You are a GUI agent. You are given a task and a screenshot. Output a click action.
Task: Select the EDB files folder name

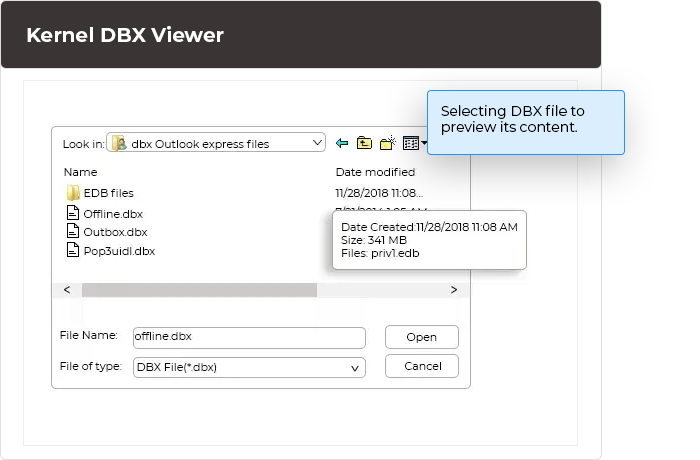[108, 193]
